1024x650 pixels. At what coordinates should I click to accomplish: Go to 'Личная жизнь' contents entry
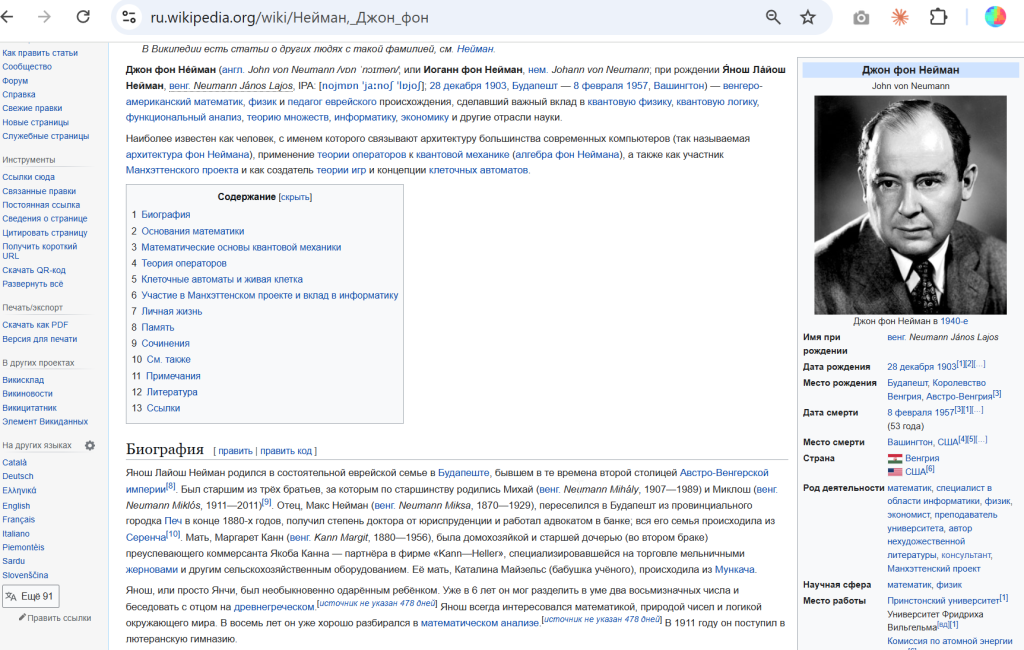click(171, 311)
